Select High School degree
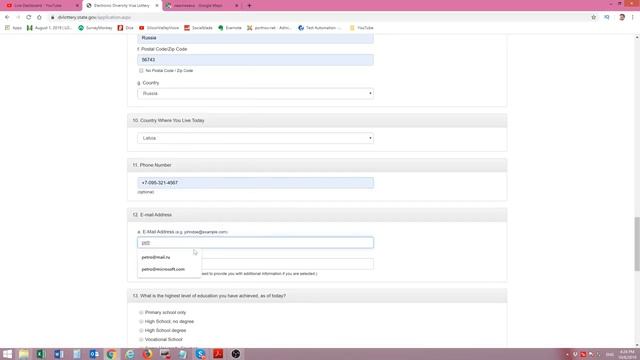640x360 pixels. click(141, 331)
